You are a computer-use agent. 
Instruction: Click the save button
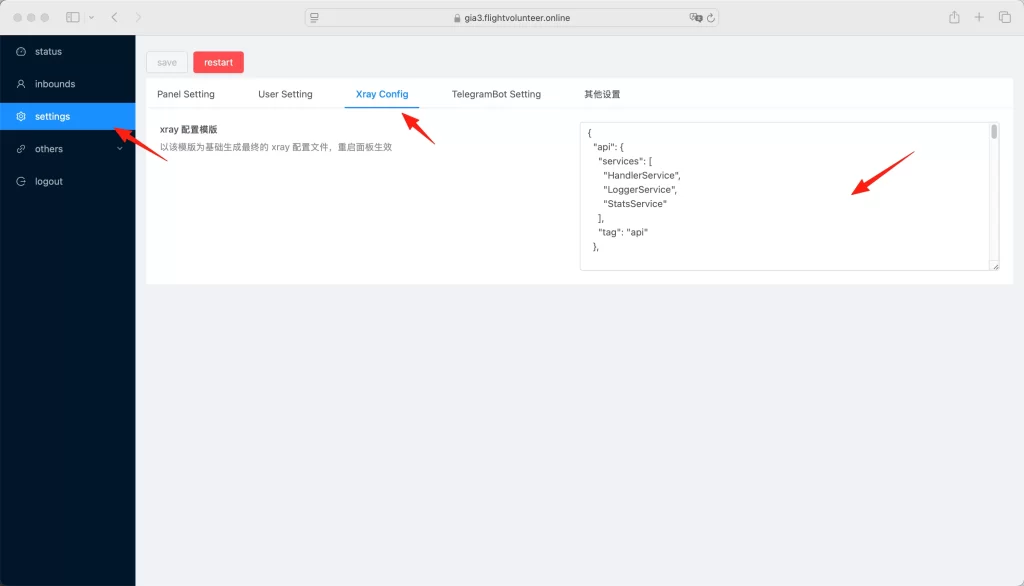tap(167, 62)
